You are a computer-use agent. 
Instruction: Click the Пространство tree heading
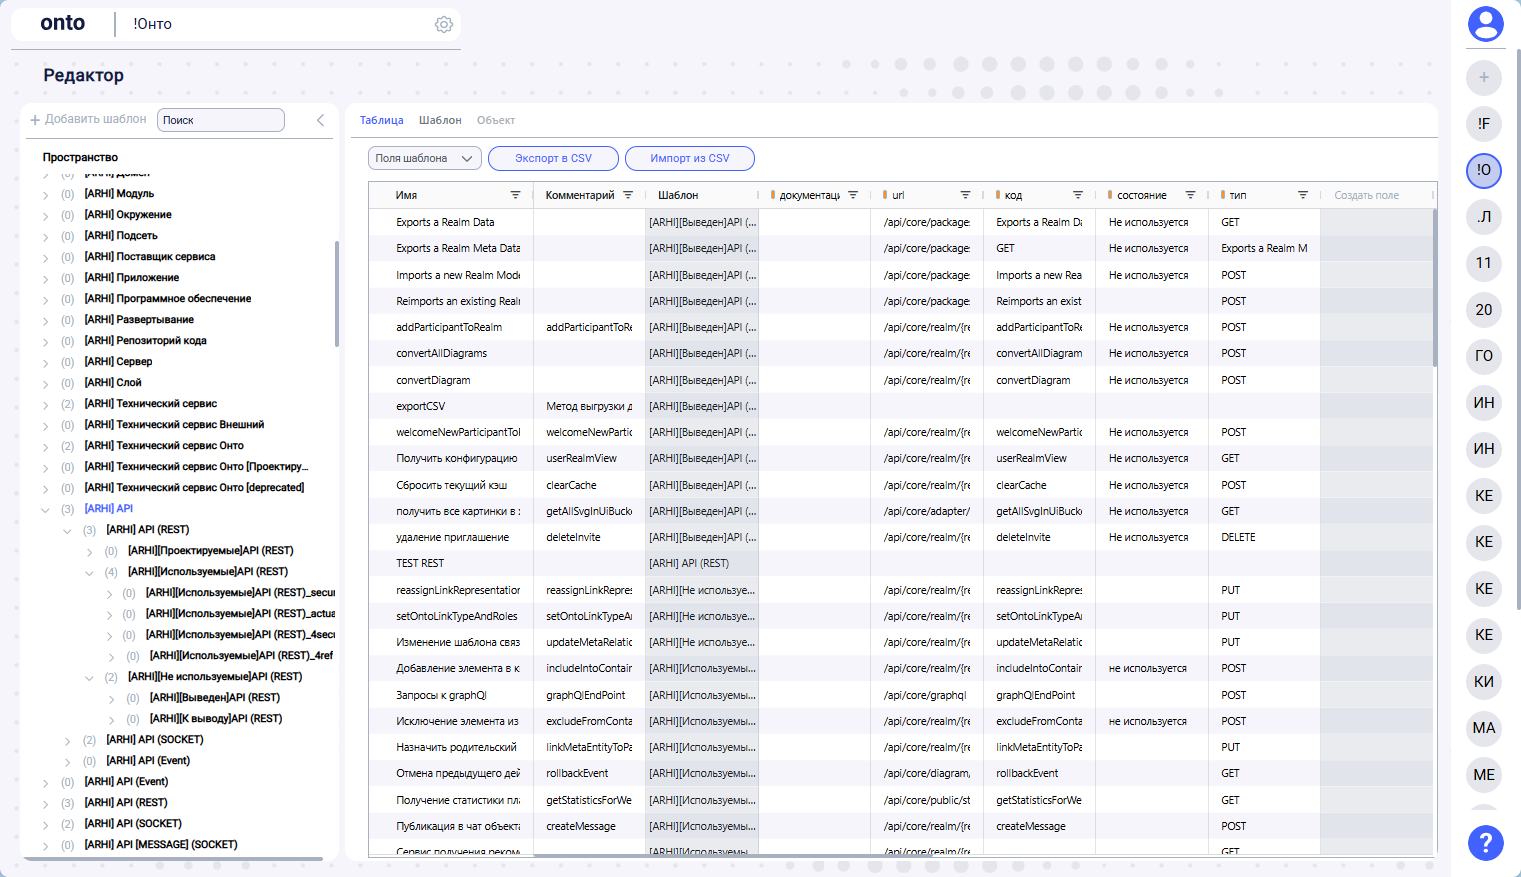tap(80, 157)
